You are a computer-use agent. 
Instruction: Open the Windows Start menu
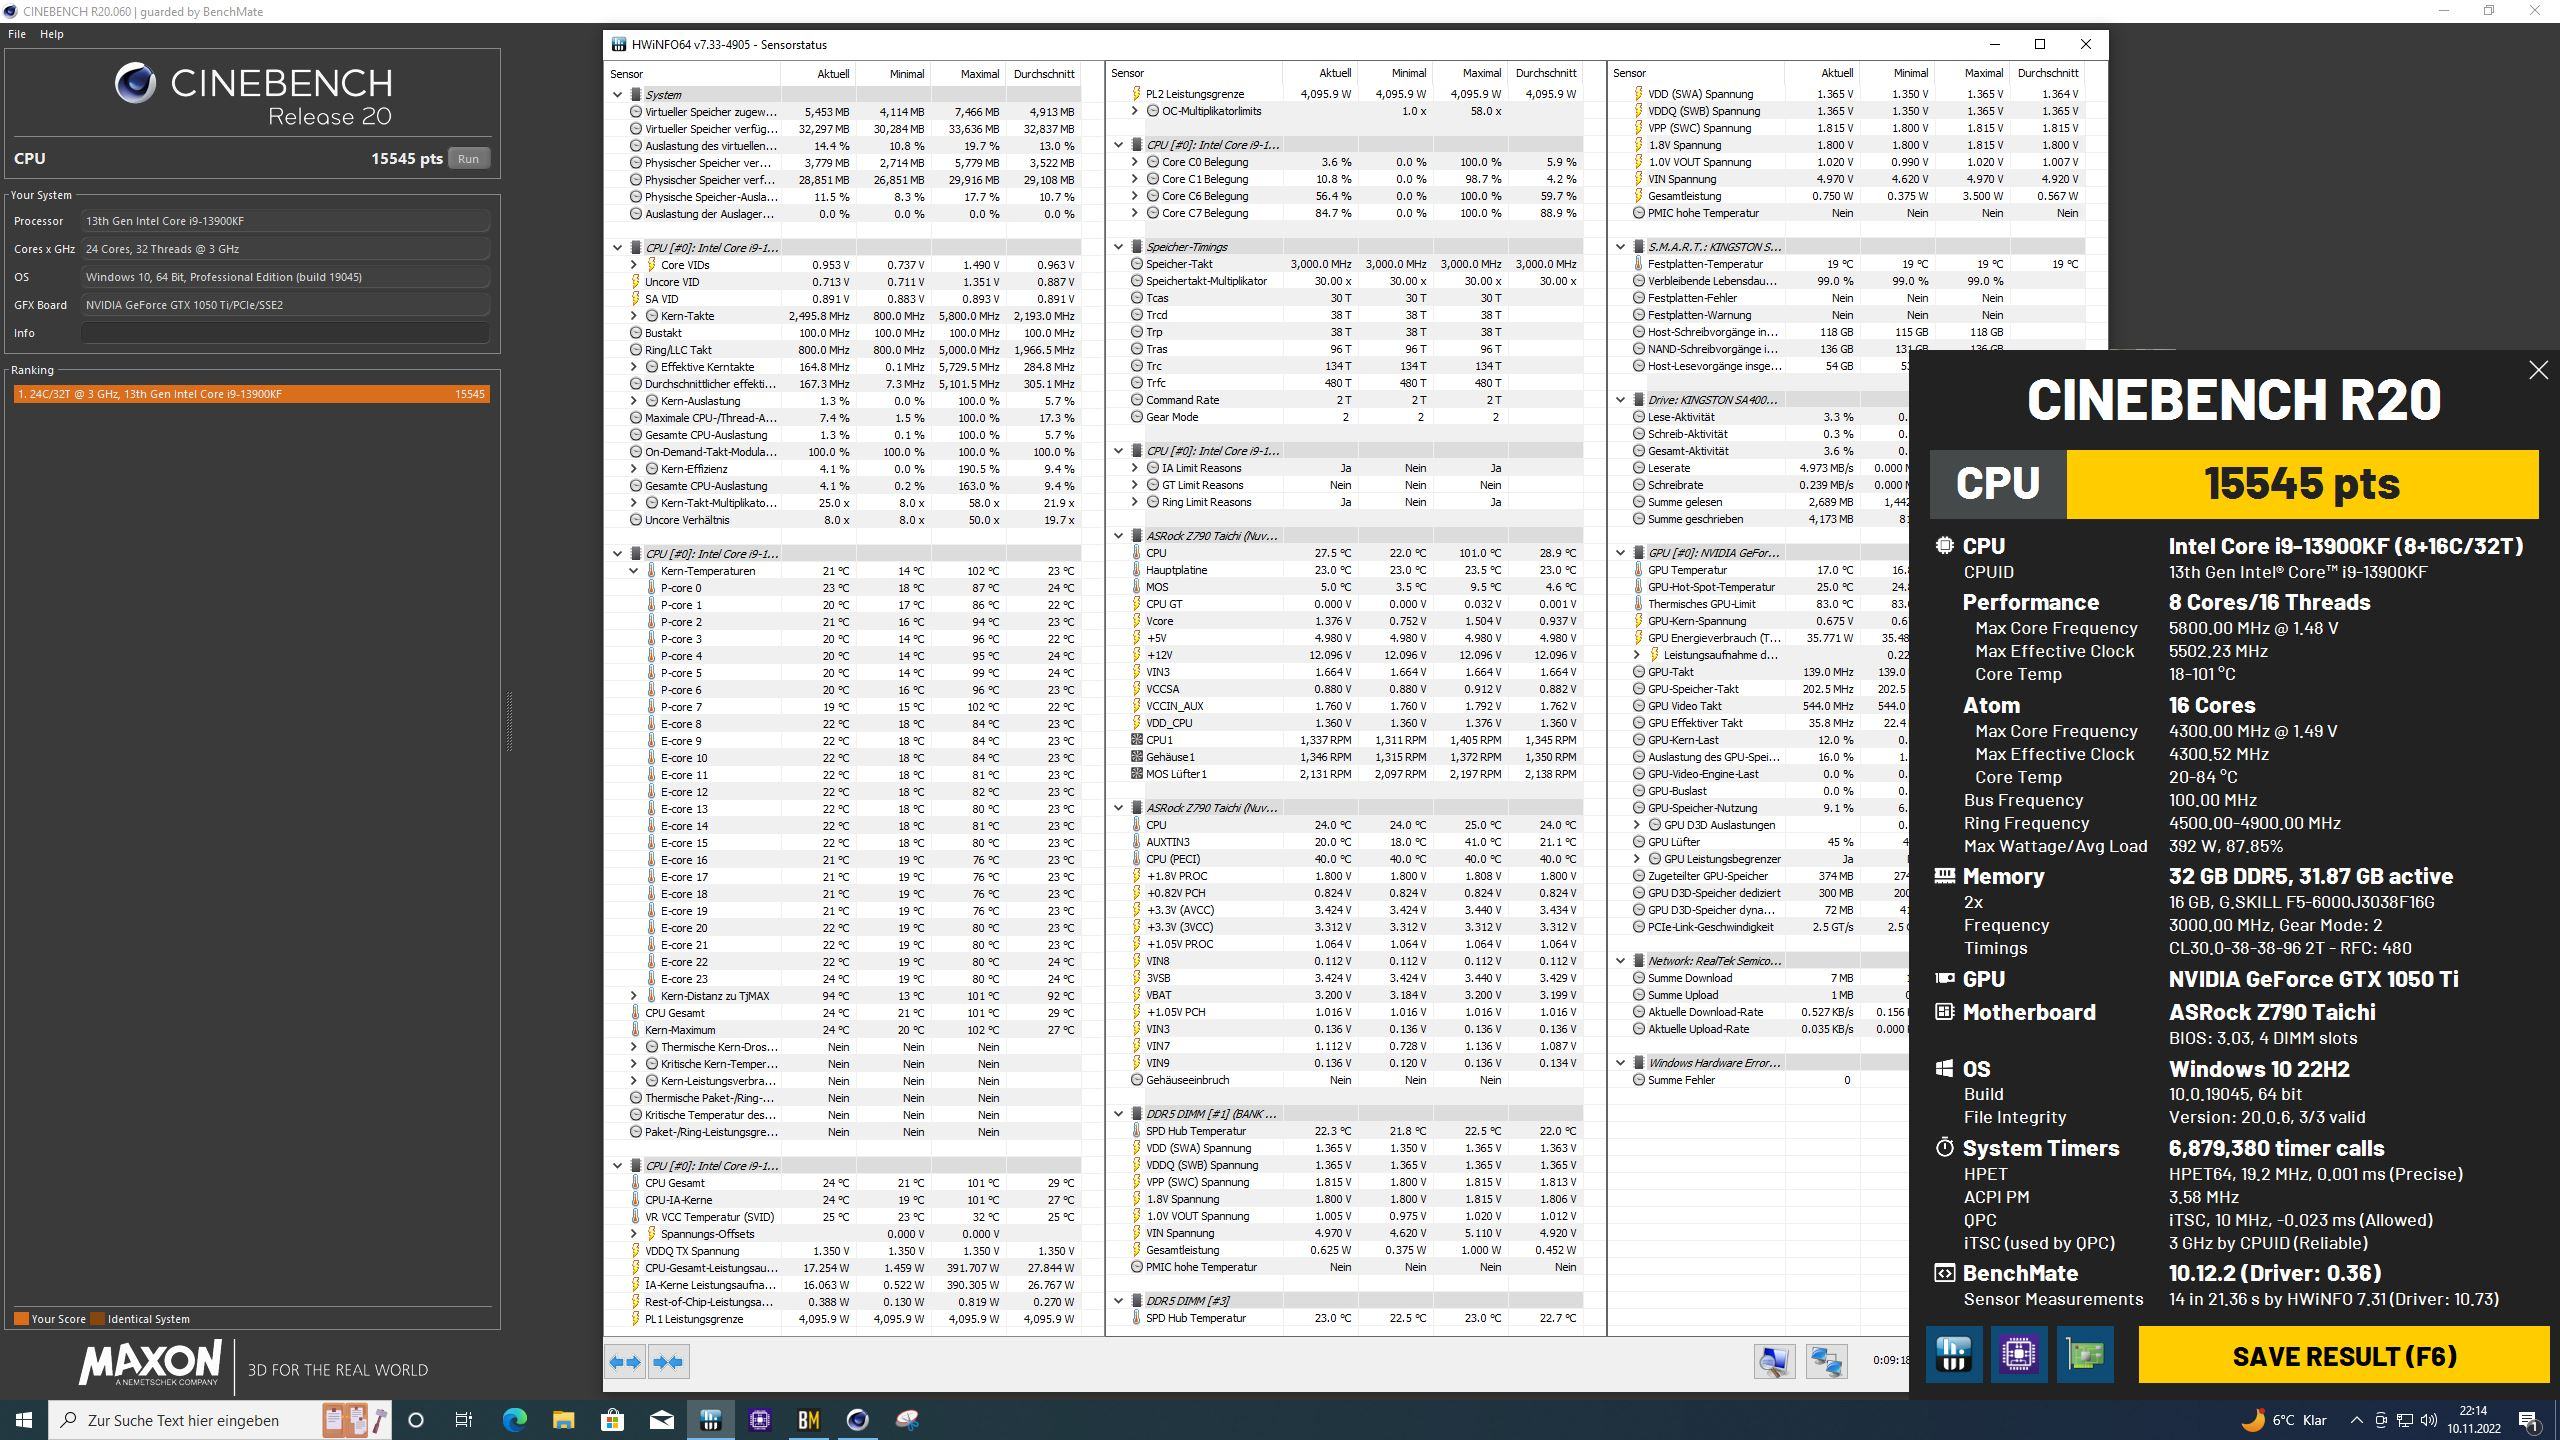click(24, 1420)
